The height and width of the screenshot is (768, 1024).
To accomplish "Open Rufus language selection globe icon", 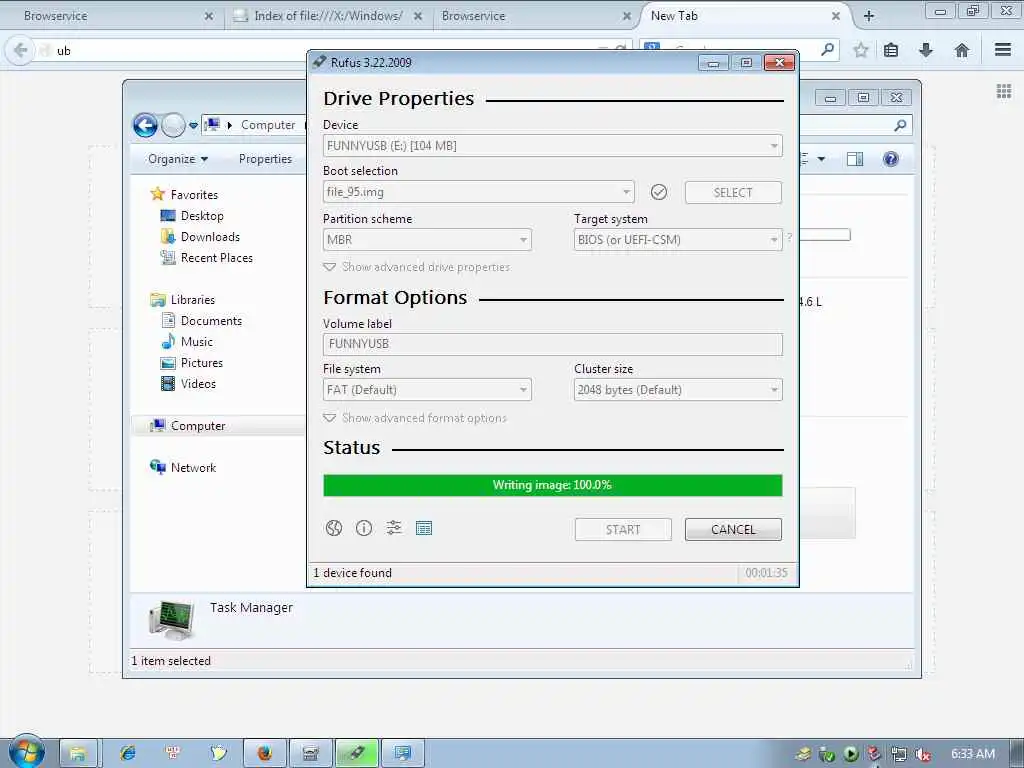I will point(334,528).
